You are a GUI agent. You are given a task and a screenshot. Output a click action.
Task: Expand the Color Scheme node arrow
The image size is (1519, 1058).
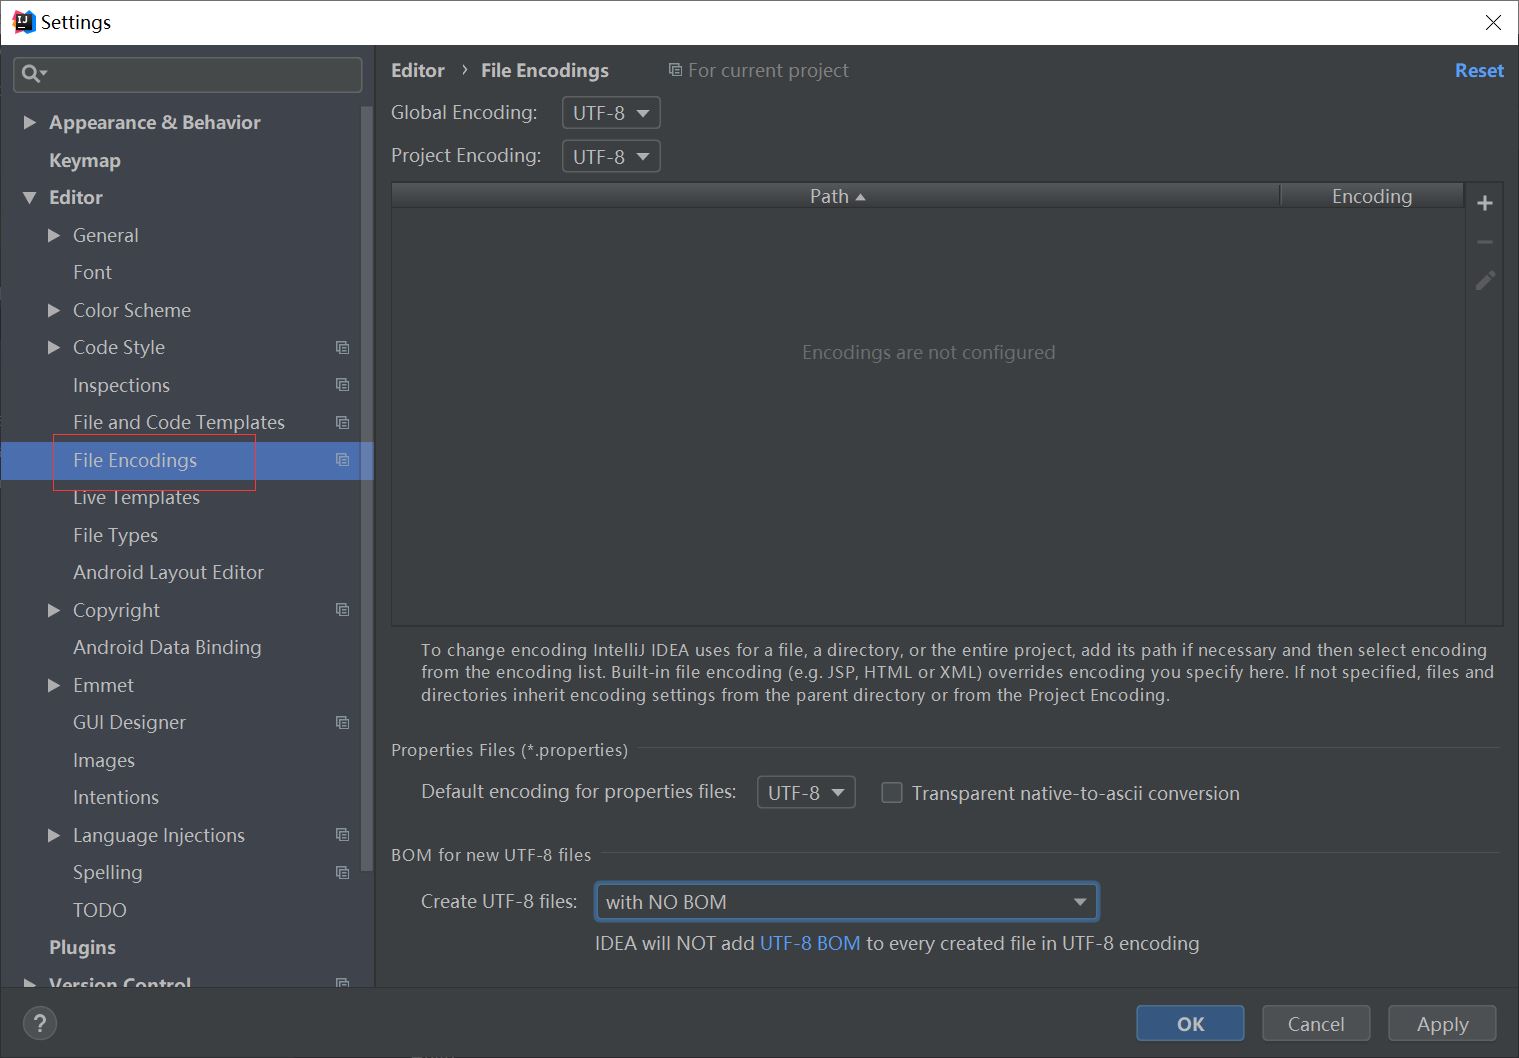(x=54, y=310)
